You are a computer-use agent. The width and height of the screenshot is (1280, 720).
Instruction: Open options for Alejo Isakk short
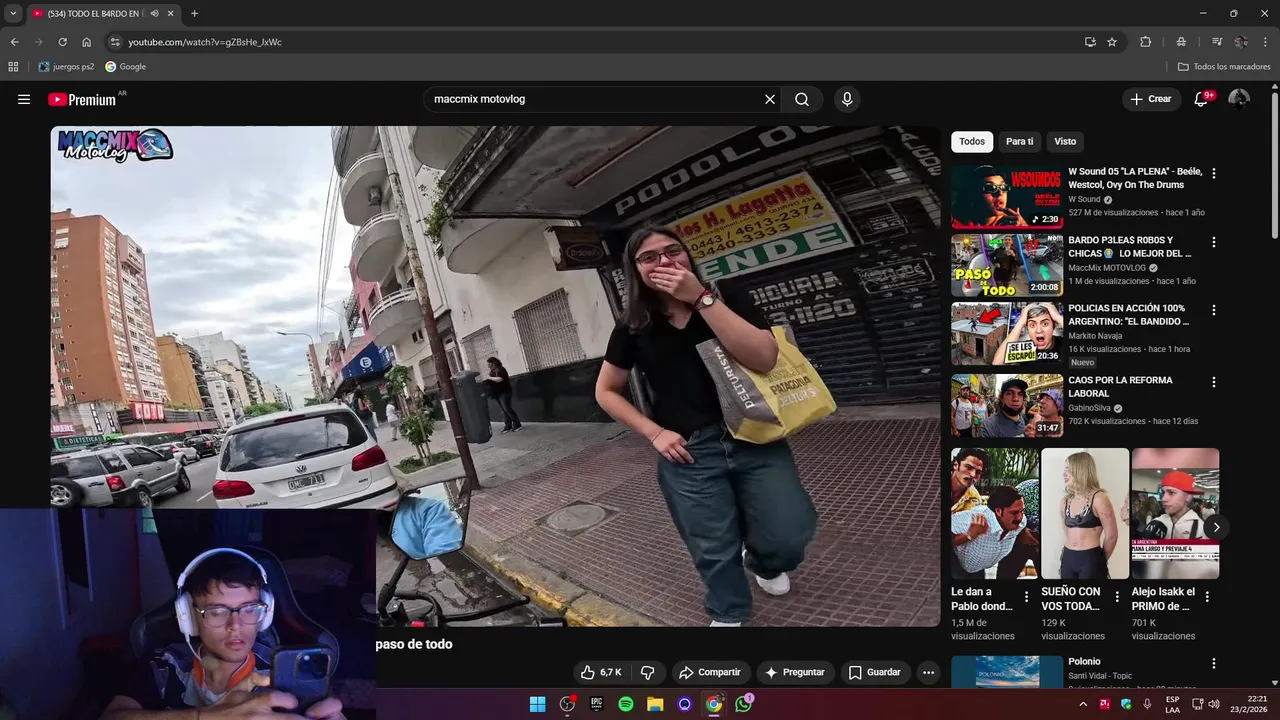(1207, 596)
